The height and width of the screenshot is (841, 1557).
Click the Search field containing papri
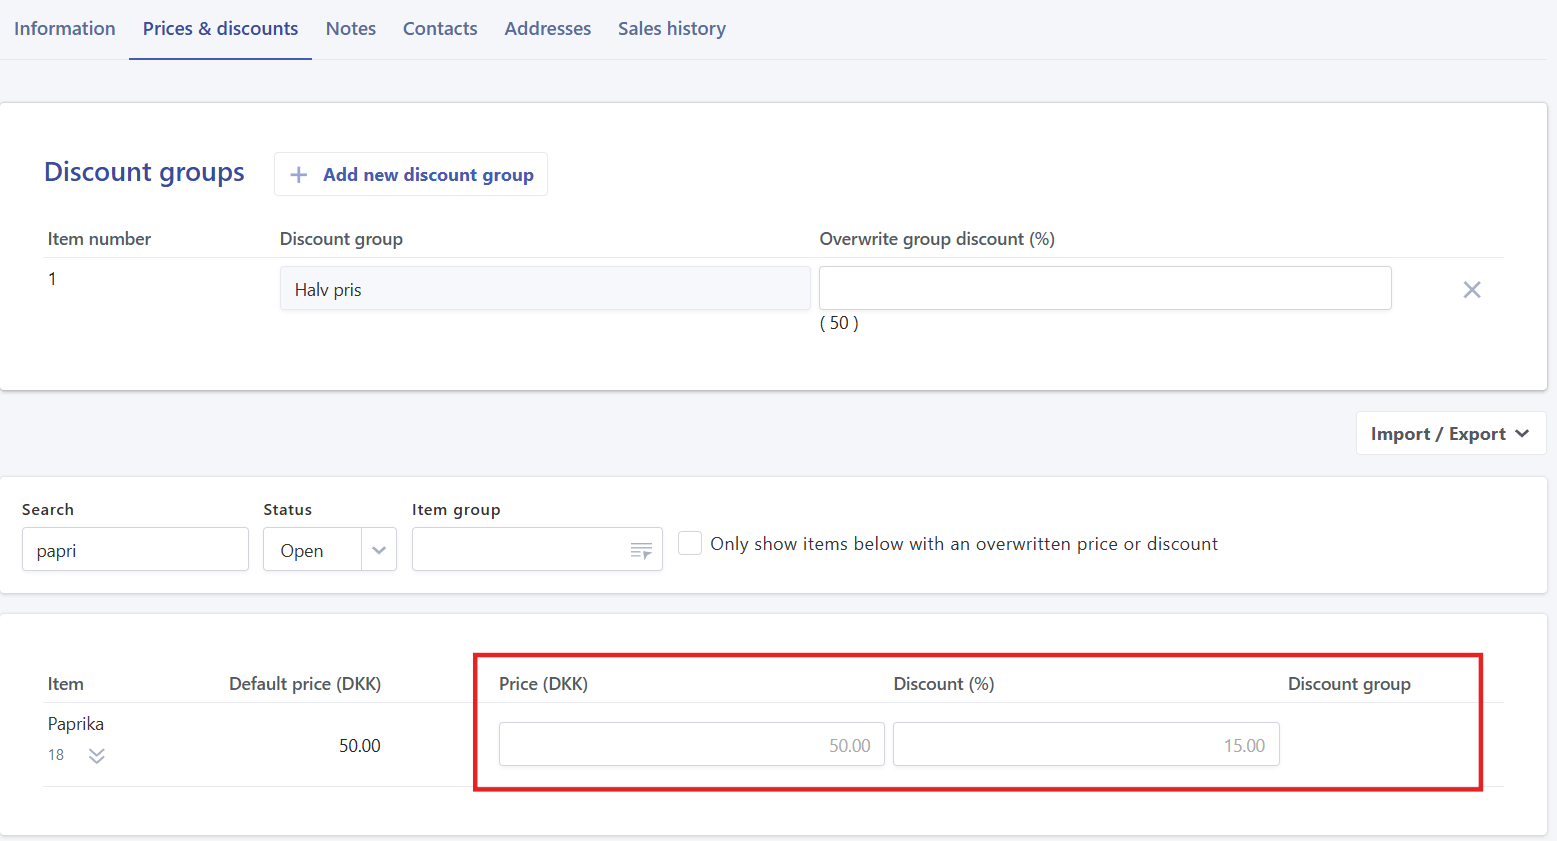click(x=135, y=550)
